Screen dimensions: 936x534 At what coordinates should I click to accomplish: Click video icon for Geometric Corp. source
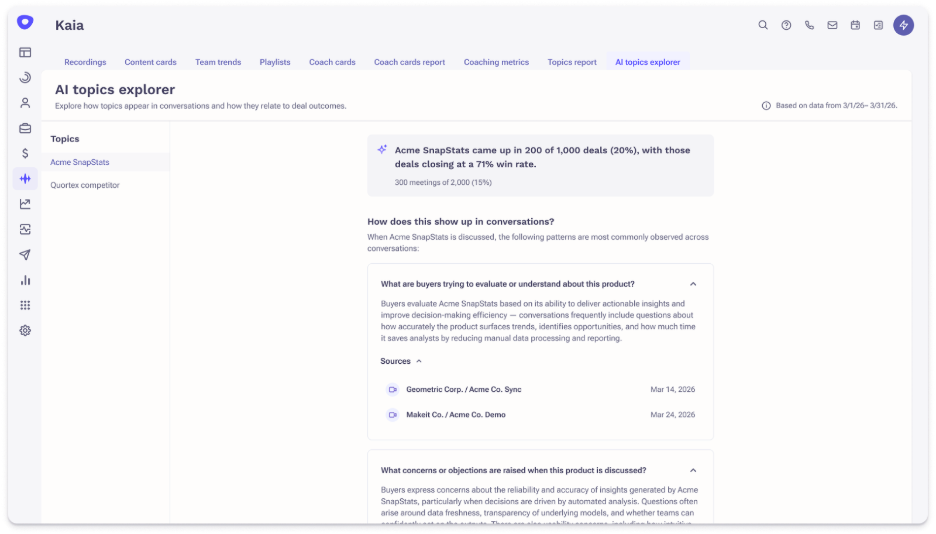coord(392,390)
